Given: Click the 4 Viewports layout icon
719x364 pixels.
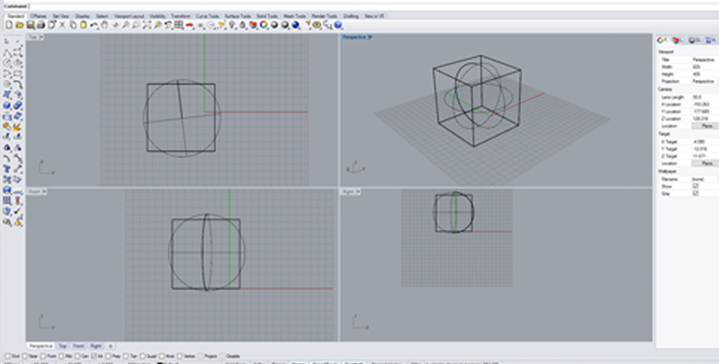Looking at the screenshot, I should [x=179, y=25].
